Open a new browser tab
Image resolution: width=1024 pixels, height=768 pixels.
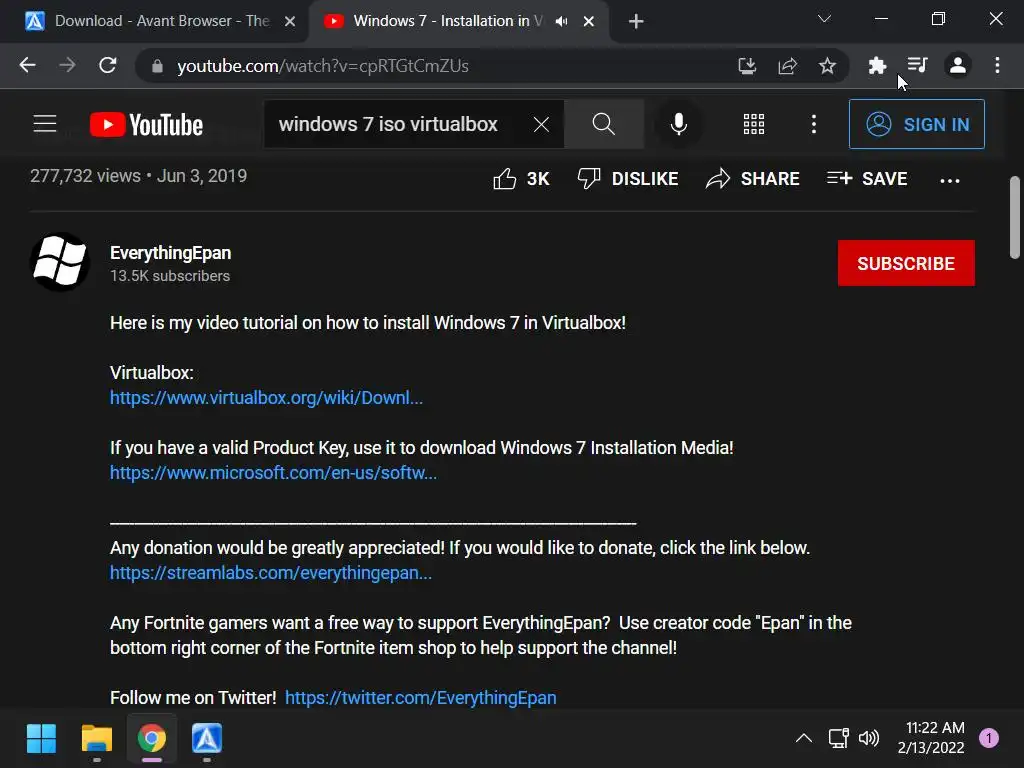(x=635, y=22)
